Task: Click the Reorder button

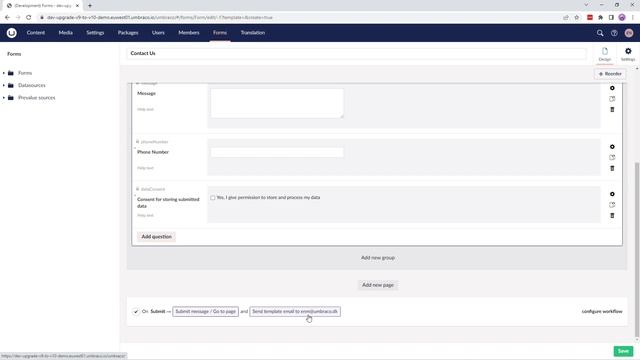Action: 610,74
